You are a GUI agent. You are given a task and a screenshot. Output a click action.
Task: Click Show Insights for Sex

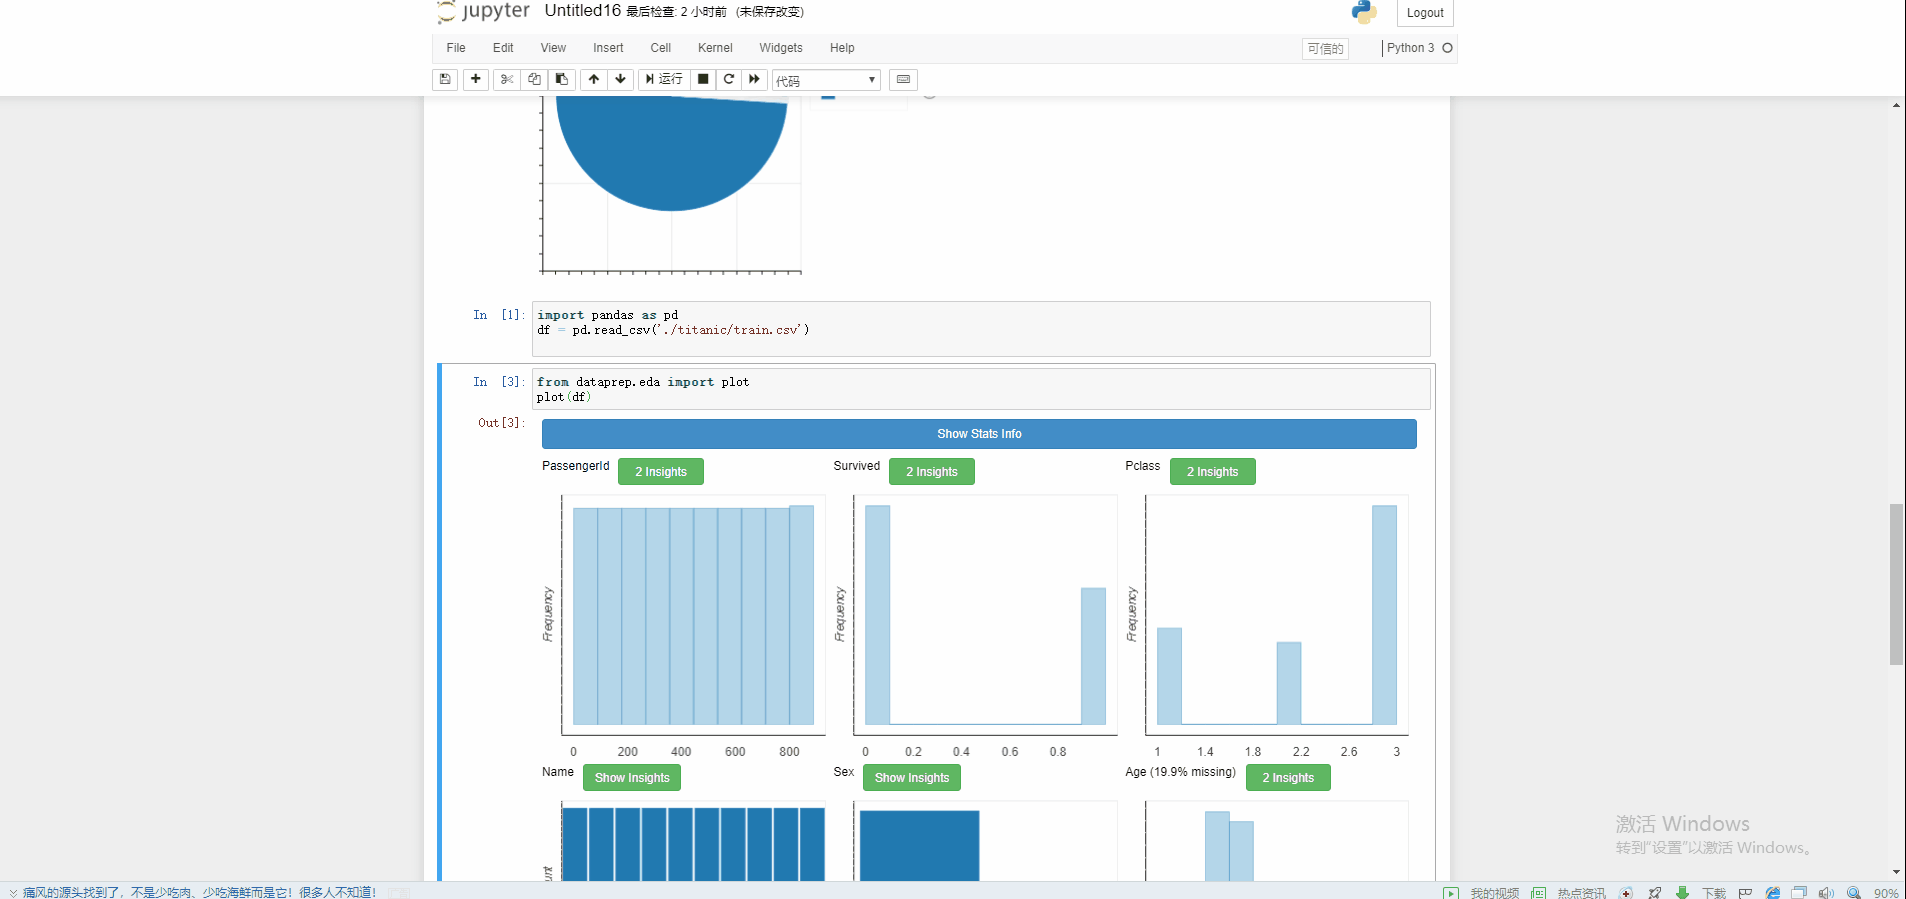tap(912, 778)
